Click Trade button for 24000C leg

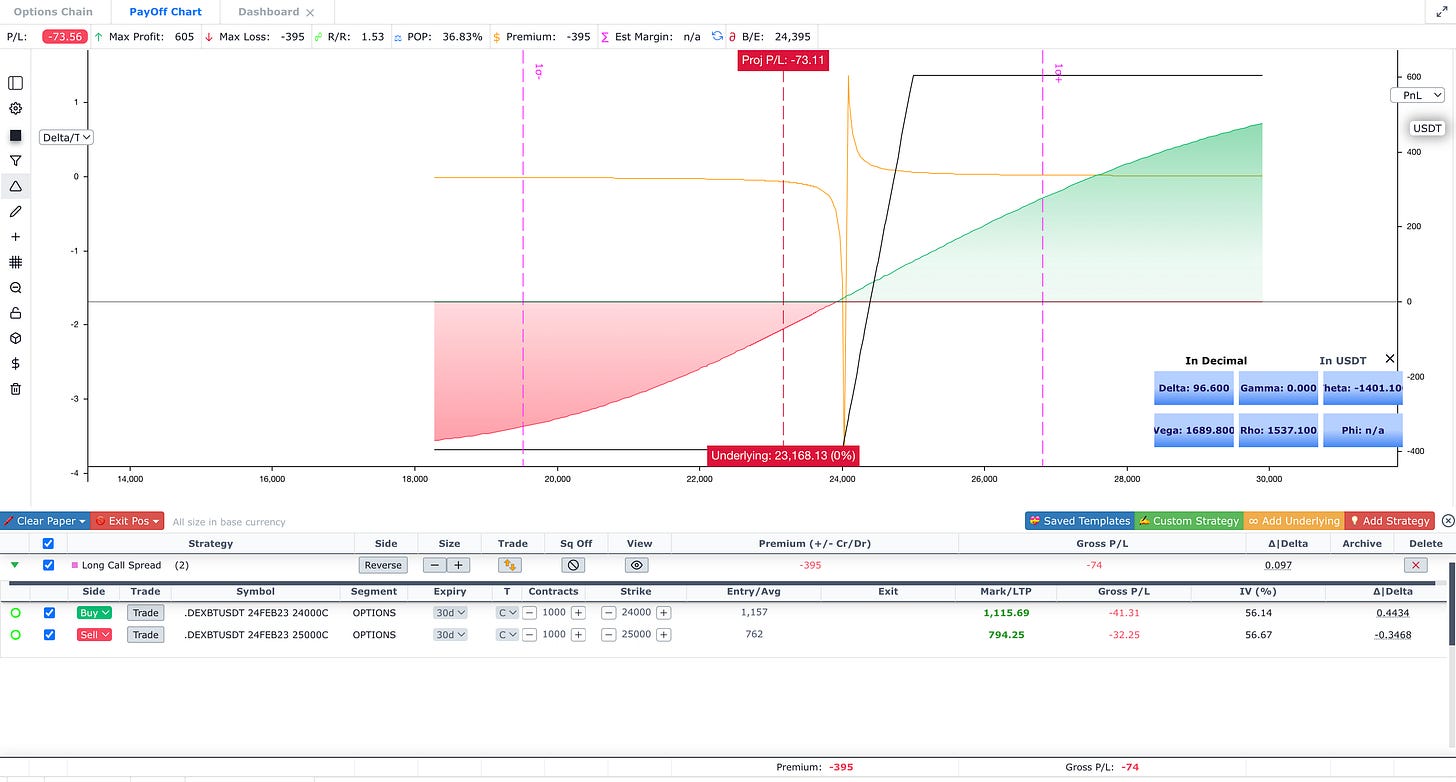(x=146, y=613)
